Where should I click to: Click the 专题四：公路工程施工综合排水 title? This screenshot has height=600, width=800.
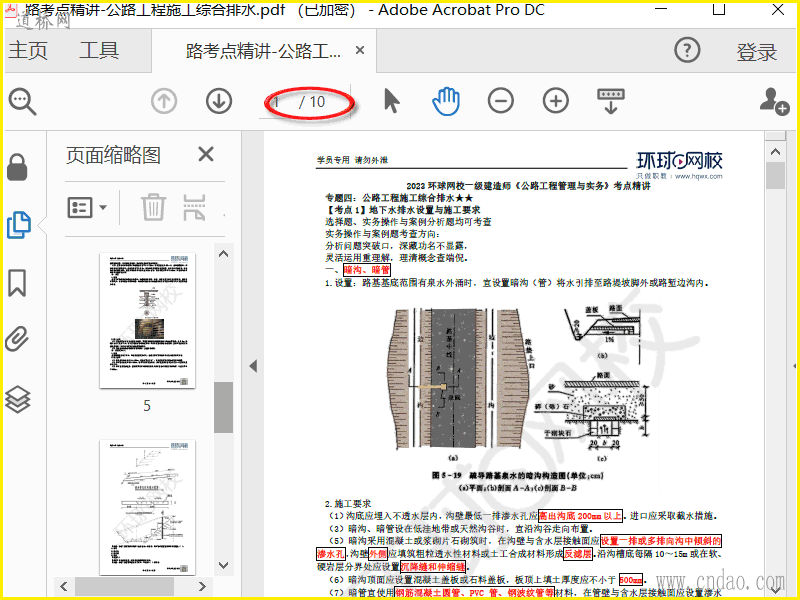(399, 197)
